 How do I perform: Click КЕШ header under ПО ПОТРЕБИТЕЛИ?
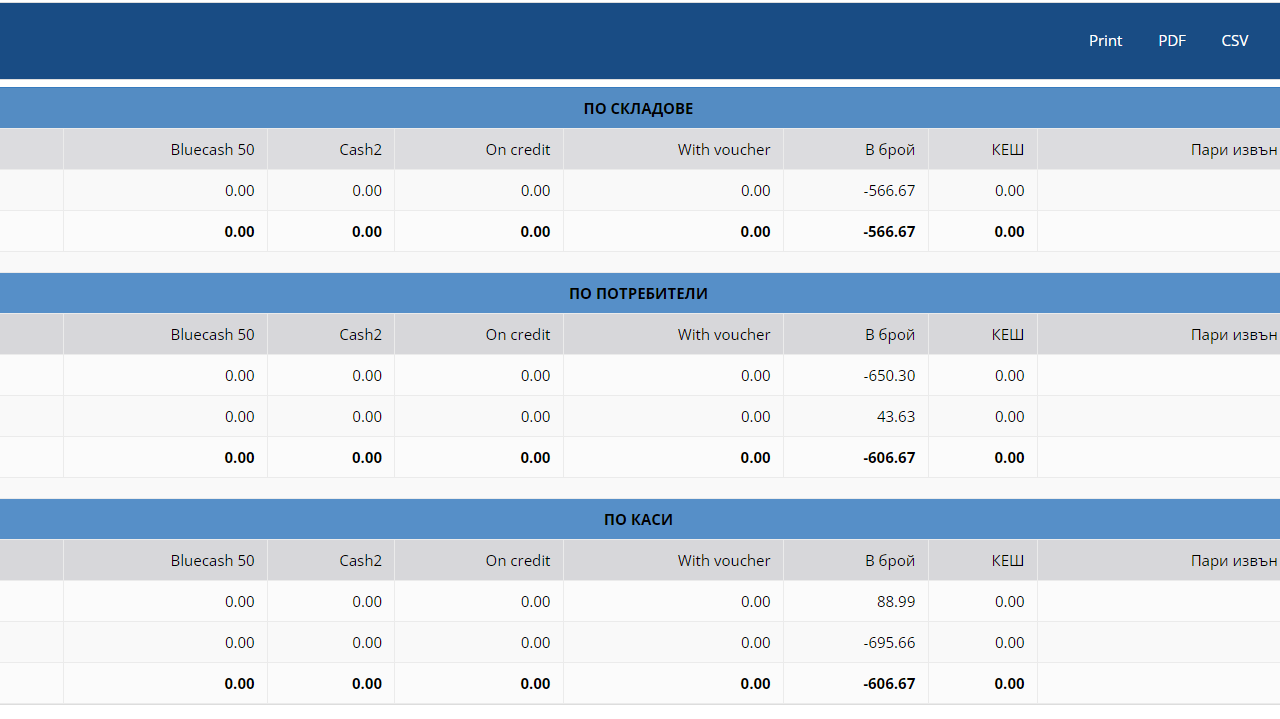(x=1008, y=335)
